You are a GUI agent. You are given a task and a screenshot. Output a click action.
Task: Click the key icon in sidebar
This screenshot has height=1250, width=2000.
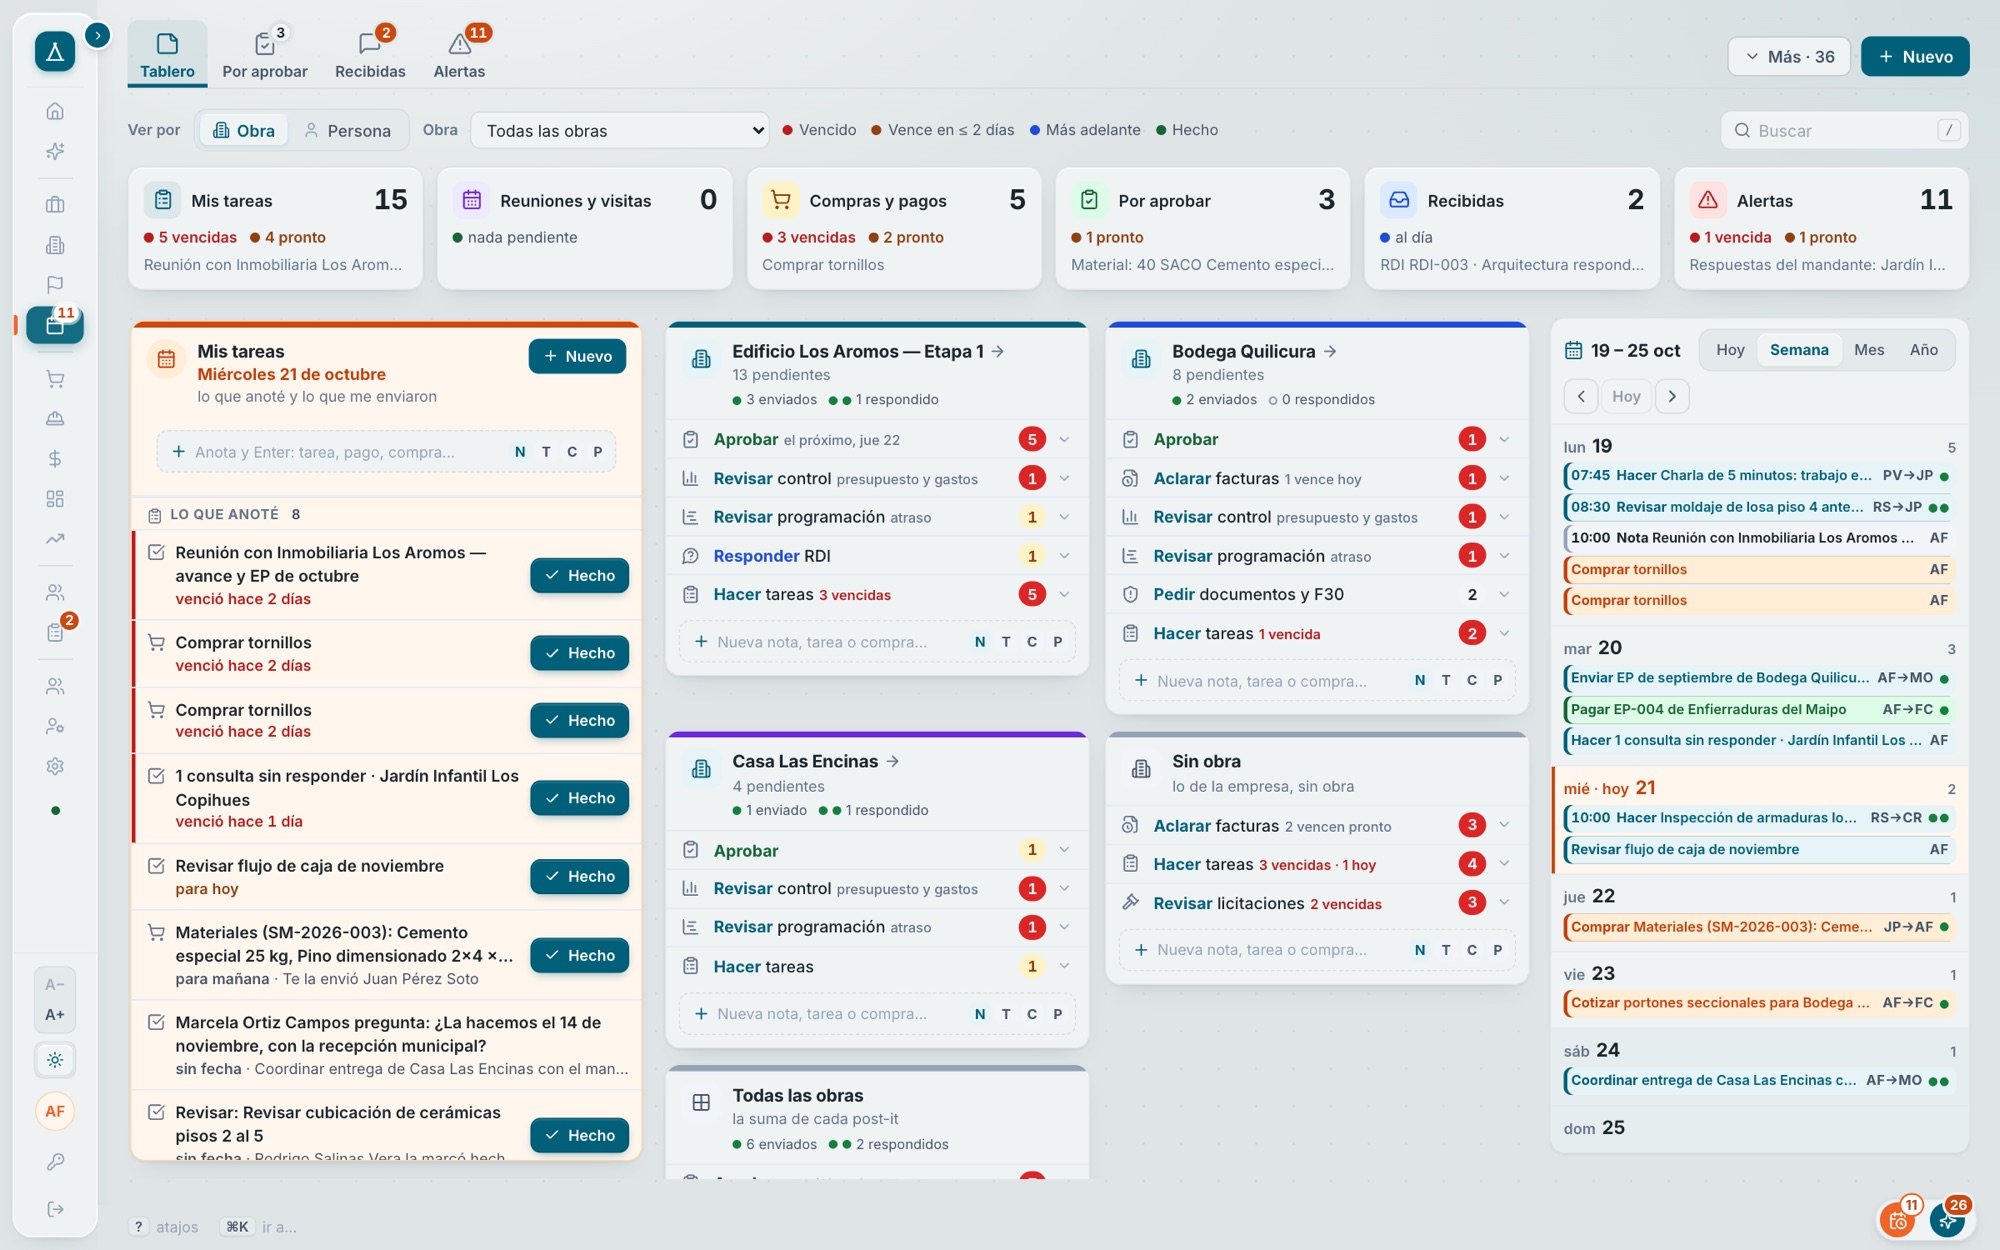55,1162
